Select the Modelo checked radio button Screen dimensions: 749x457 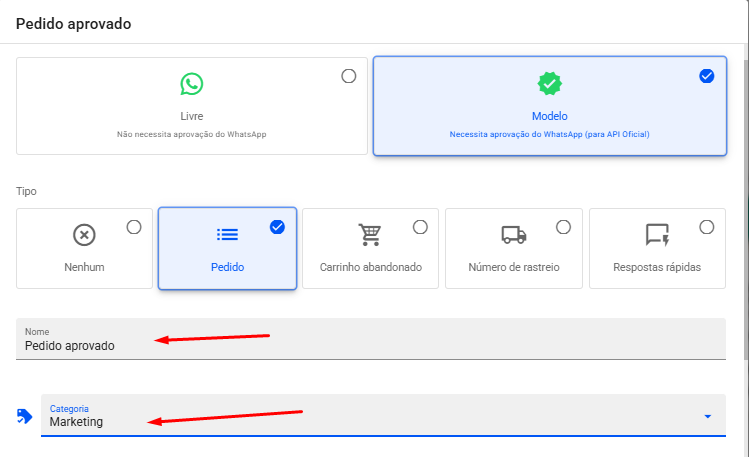pos(707,76)
